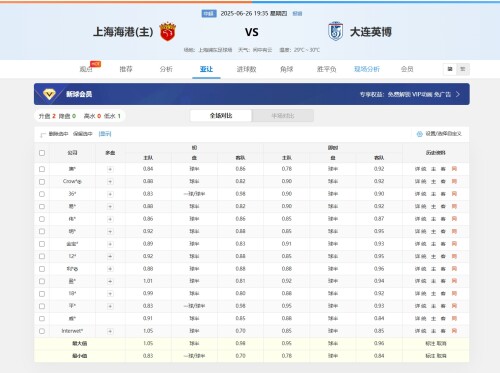This screenshot has width=500, height=373.
Task: Expand multi-line plus in 金宝* row
Action: [110, 244]
